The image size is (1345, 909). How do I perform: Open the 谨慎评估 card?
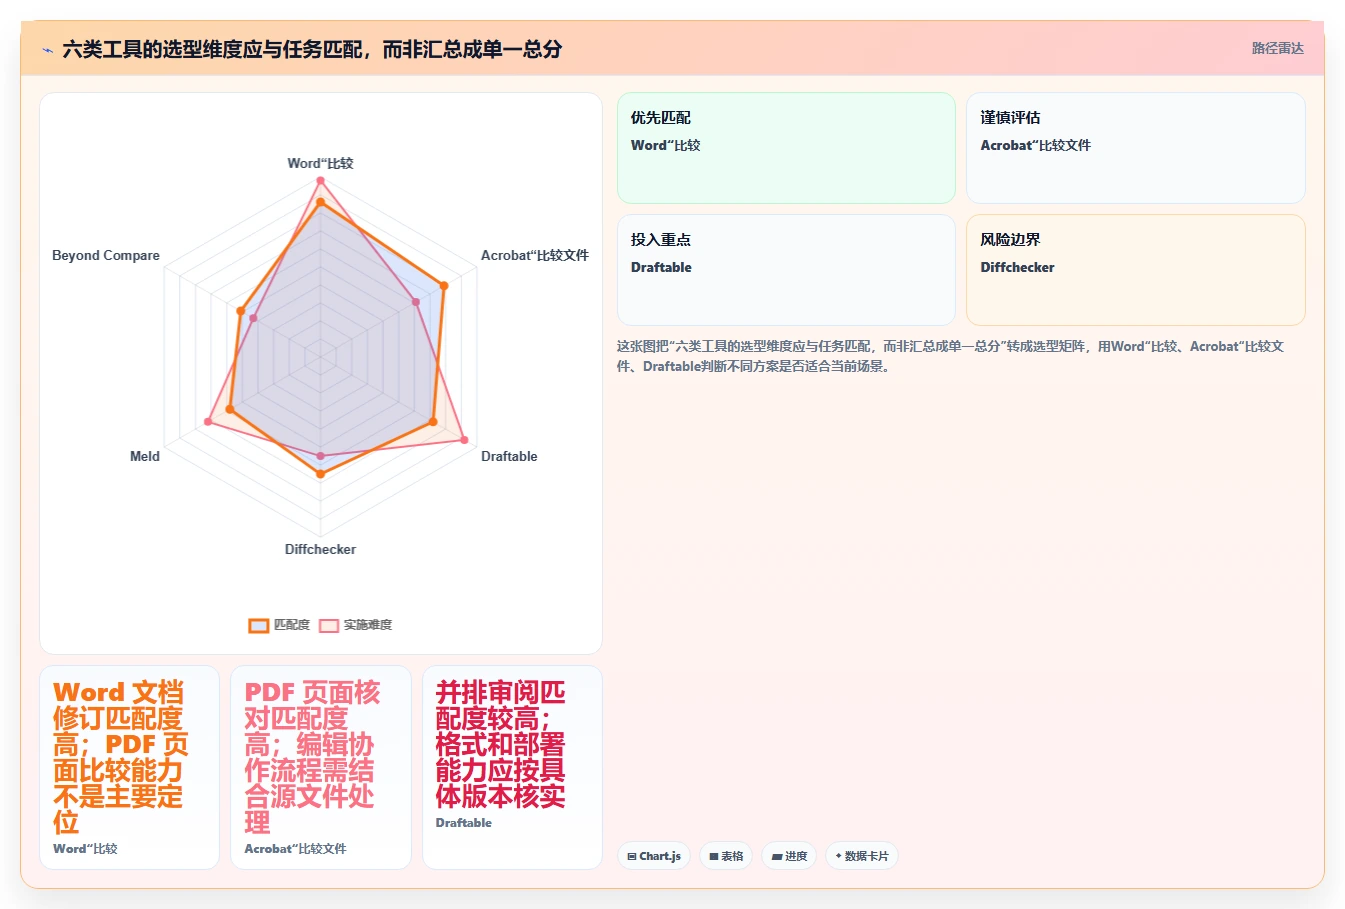pos(1136,148)
